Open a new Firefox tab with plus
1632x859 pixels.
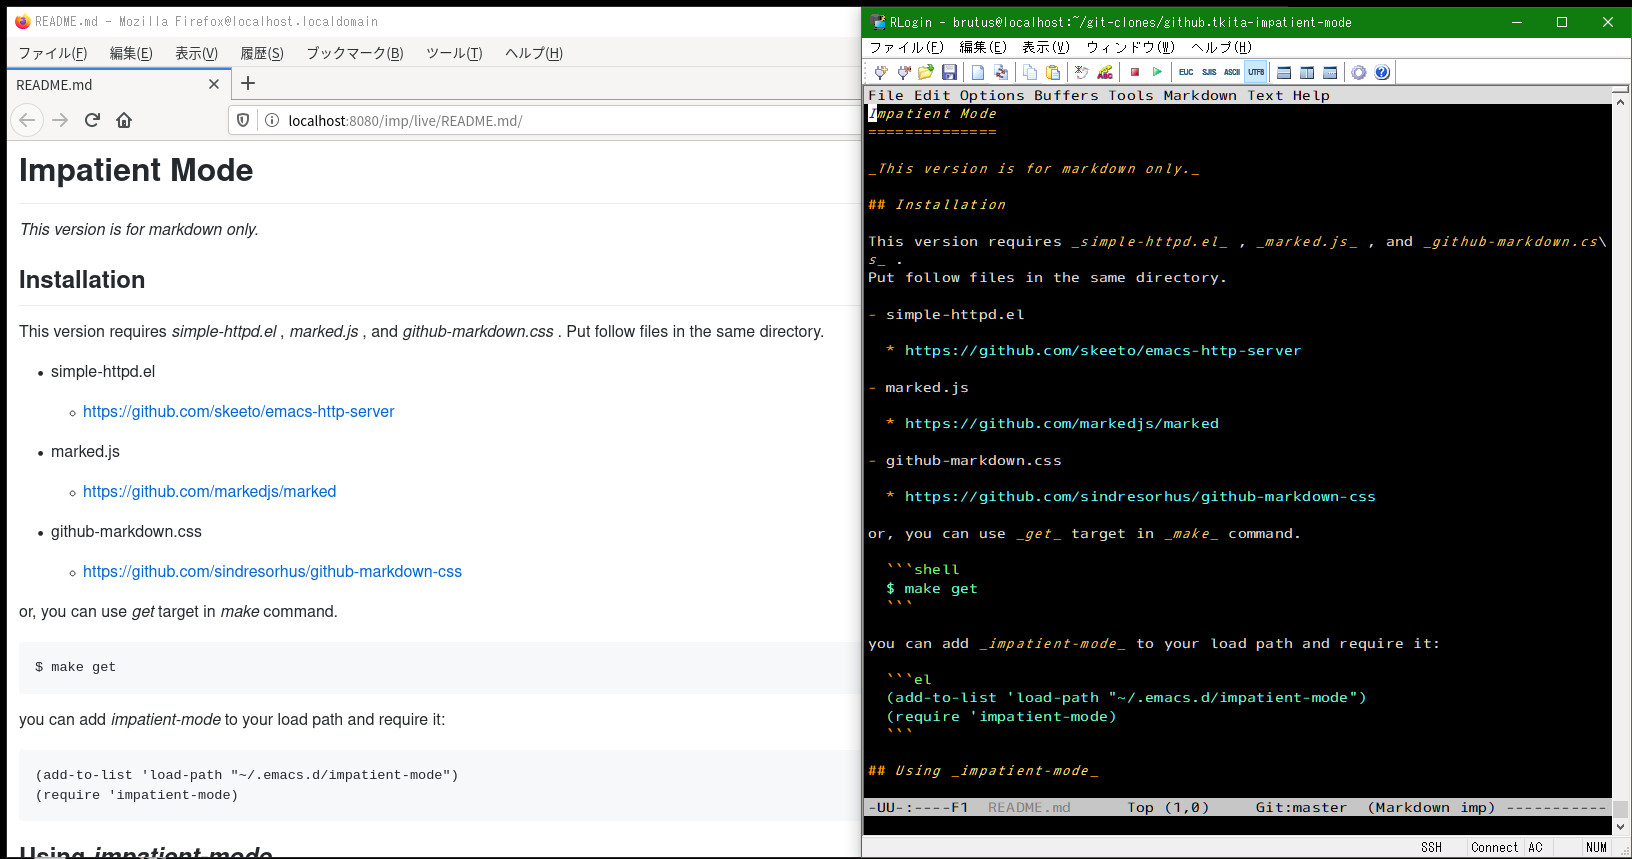pyautogui.click(x=248, y=84)
